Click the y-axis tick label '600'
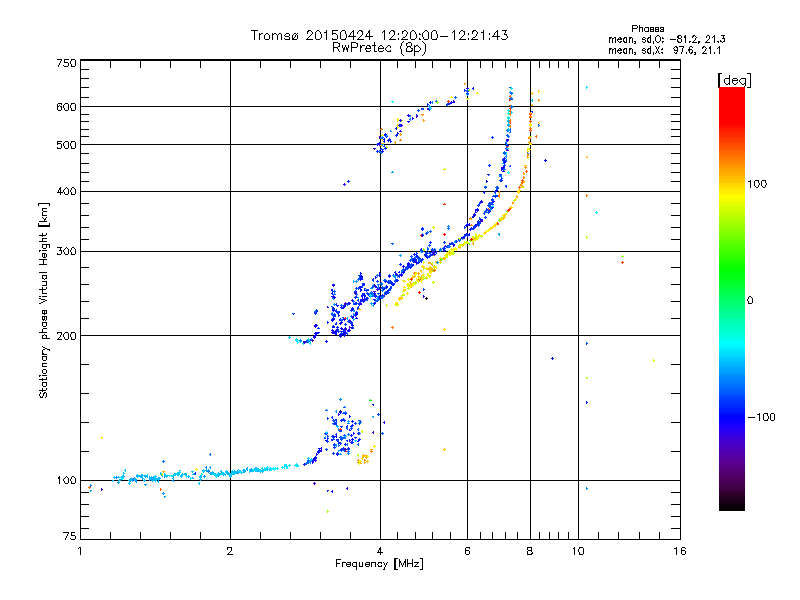Screen dimensions: 800x600 click(66, 107)
